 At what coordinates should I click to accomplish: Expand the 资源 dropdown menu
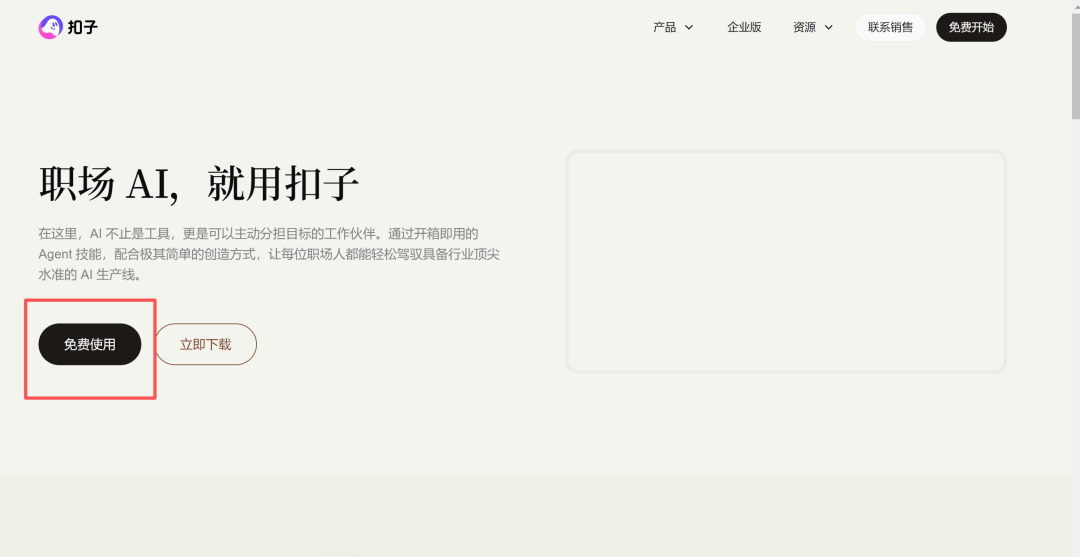pos(813,28)
